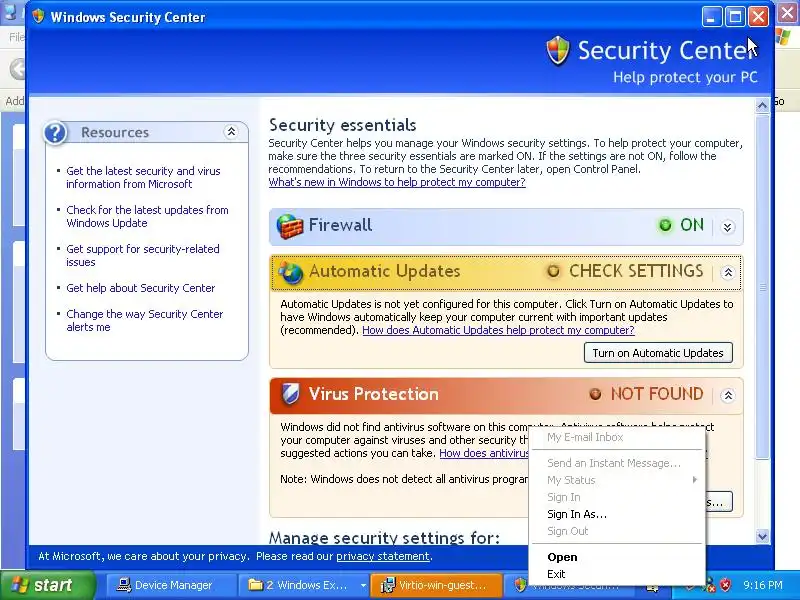Minimize the Windows Security Center window
Image resolution: width=800 pixels, height=600 pixels.
click(712, 17)
